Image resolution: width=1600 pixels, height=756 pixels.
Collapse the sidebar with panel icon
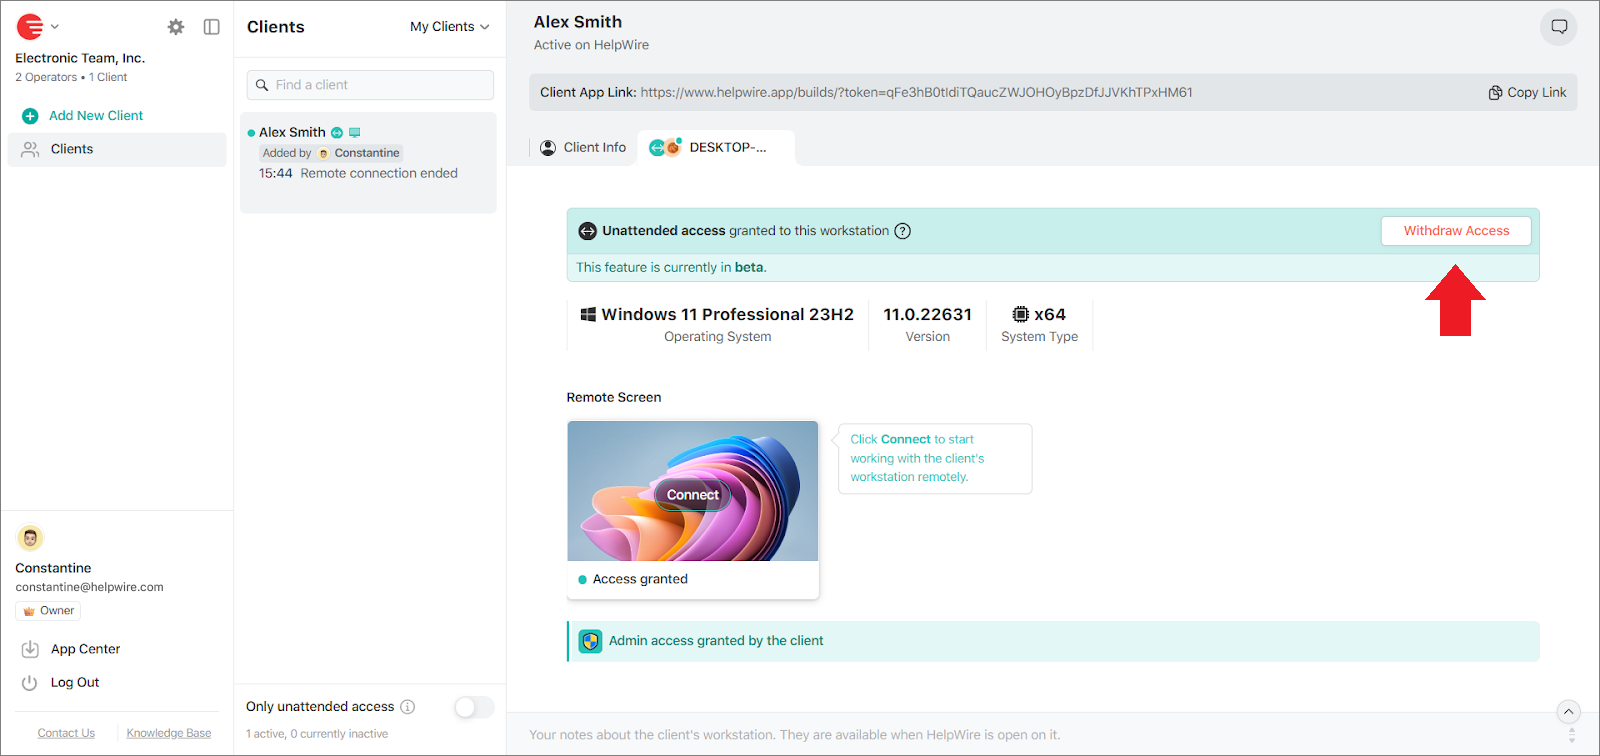[x=211, y=27]
